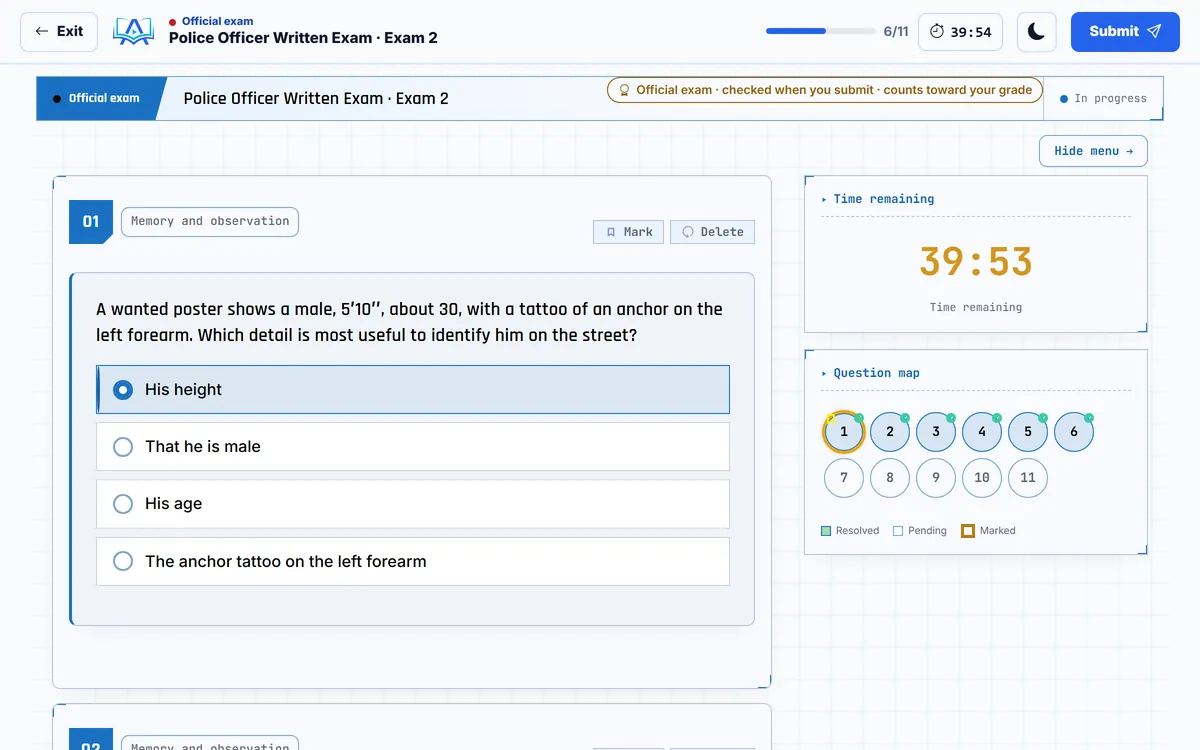Click the exam progress bar
Image resolution: width=1200 pixels, height=750 pixels.
[x=821, y=31]
